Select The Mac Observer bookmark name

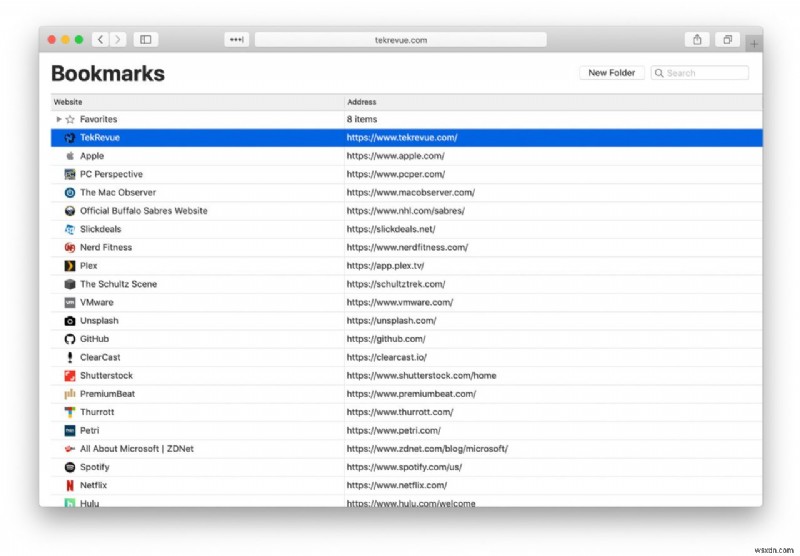(118, 193)
